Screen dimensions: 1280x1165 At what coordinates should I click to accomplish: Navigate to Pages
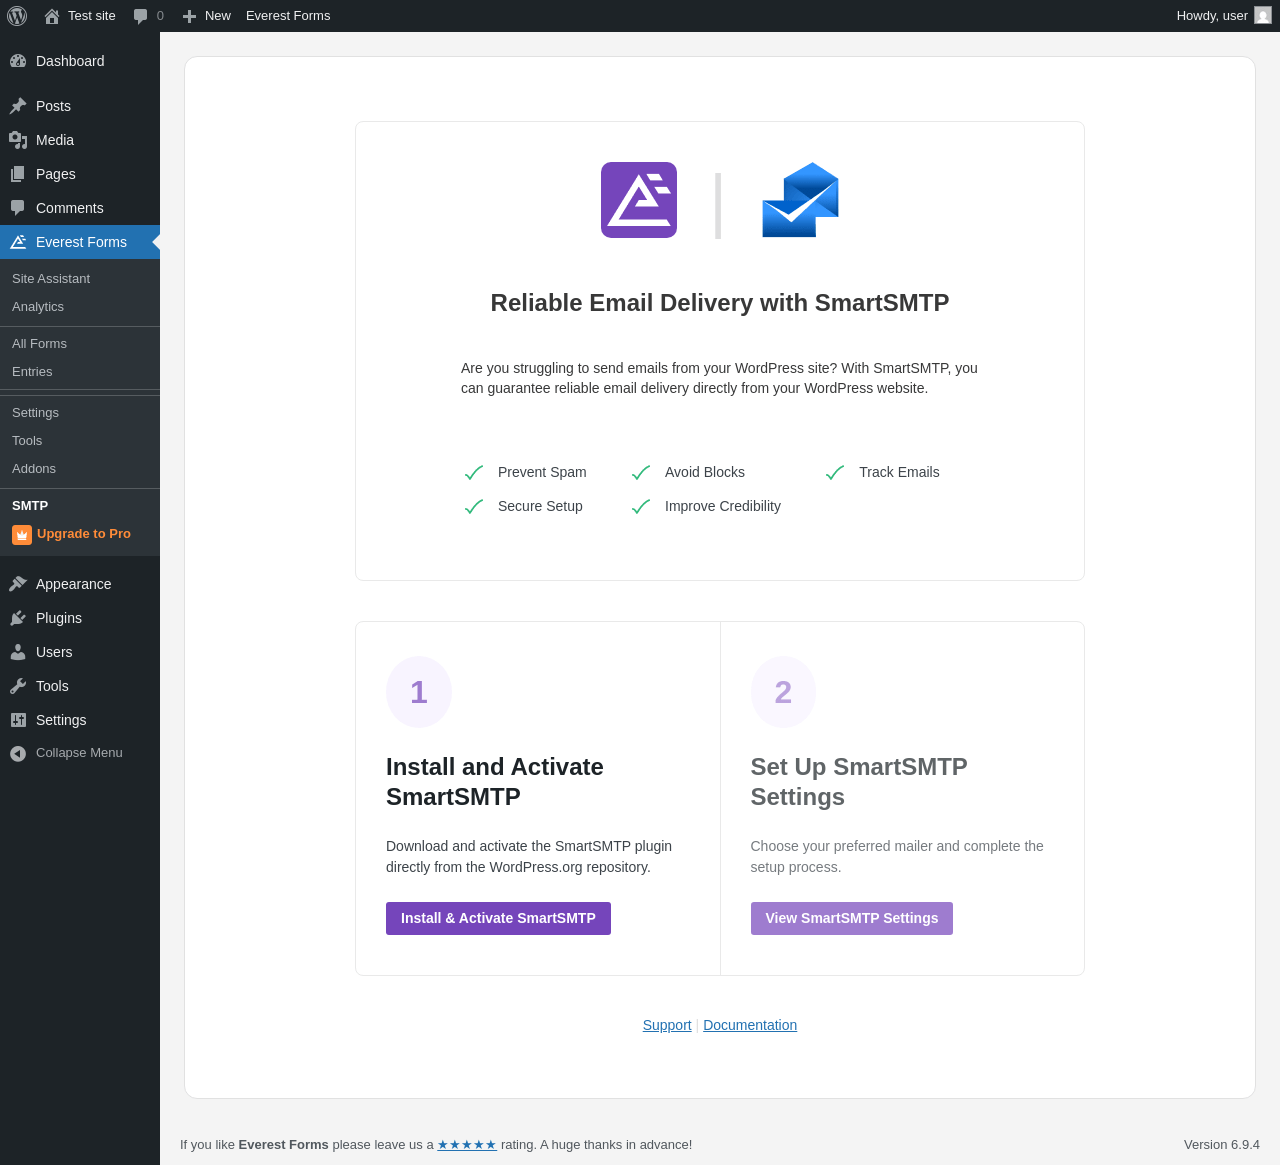[80, 174]
